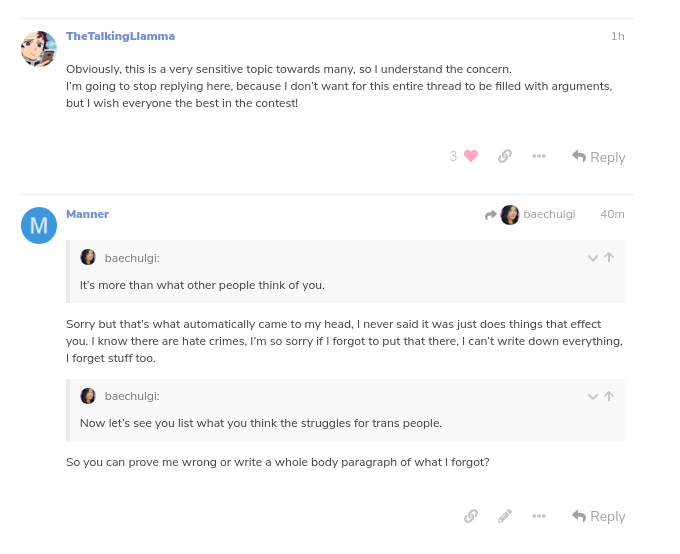
Task: Edit Manner's post with pencil icon
Action: tap(505, 516)
